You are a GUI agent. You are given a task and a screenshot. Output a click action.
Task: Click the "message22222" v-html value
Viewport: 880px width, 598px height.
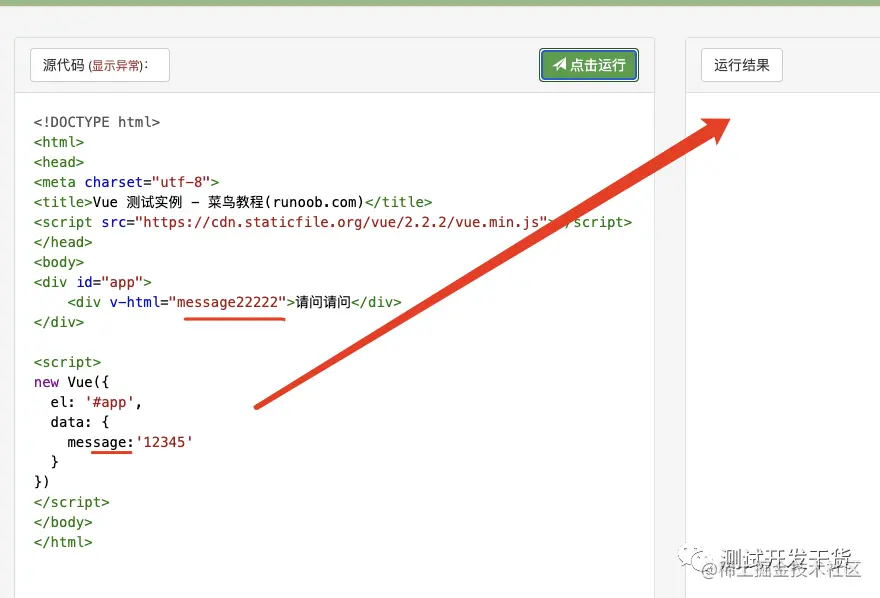click(227, 302)
